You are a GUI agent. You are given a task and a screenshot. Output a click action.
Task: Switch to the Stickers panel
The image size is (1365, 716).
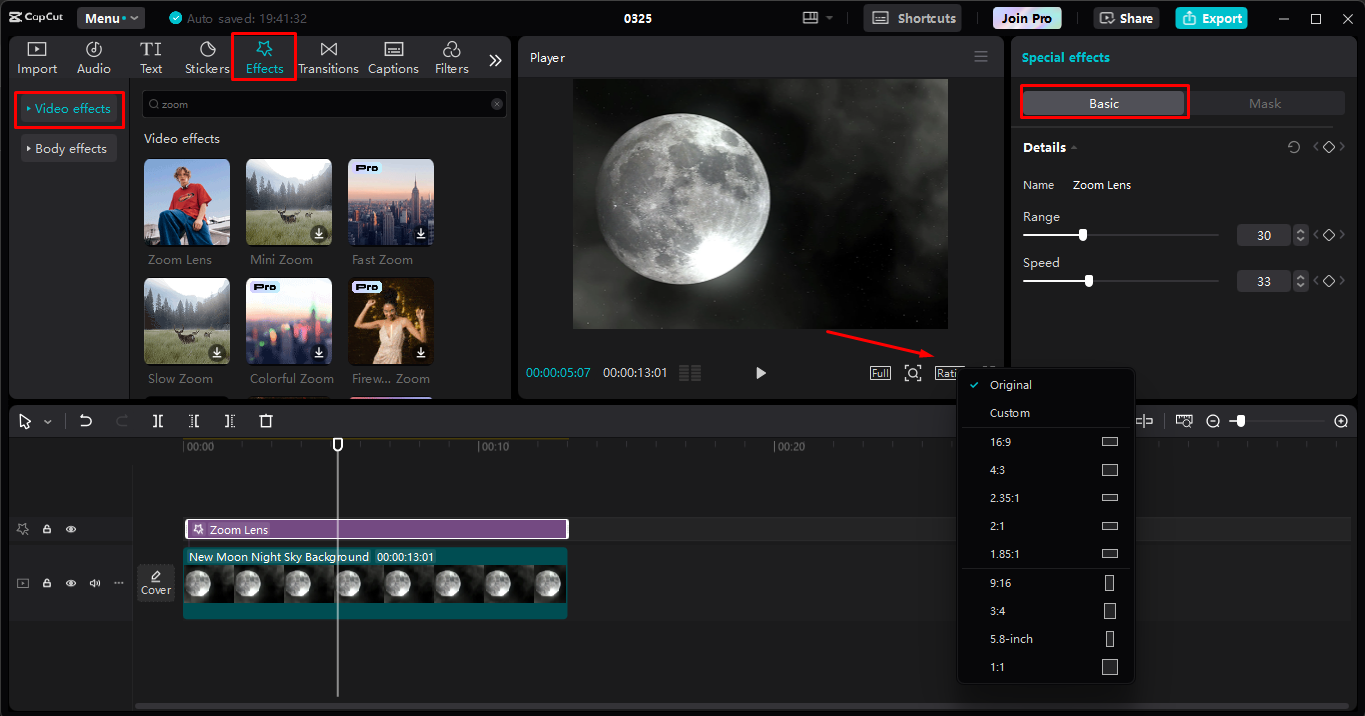(x=207, y=56)
